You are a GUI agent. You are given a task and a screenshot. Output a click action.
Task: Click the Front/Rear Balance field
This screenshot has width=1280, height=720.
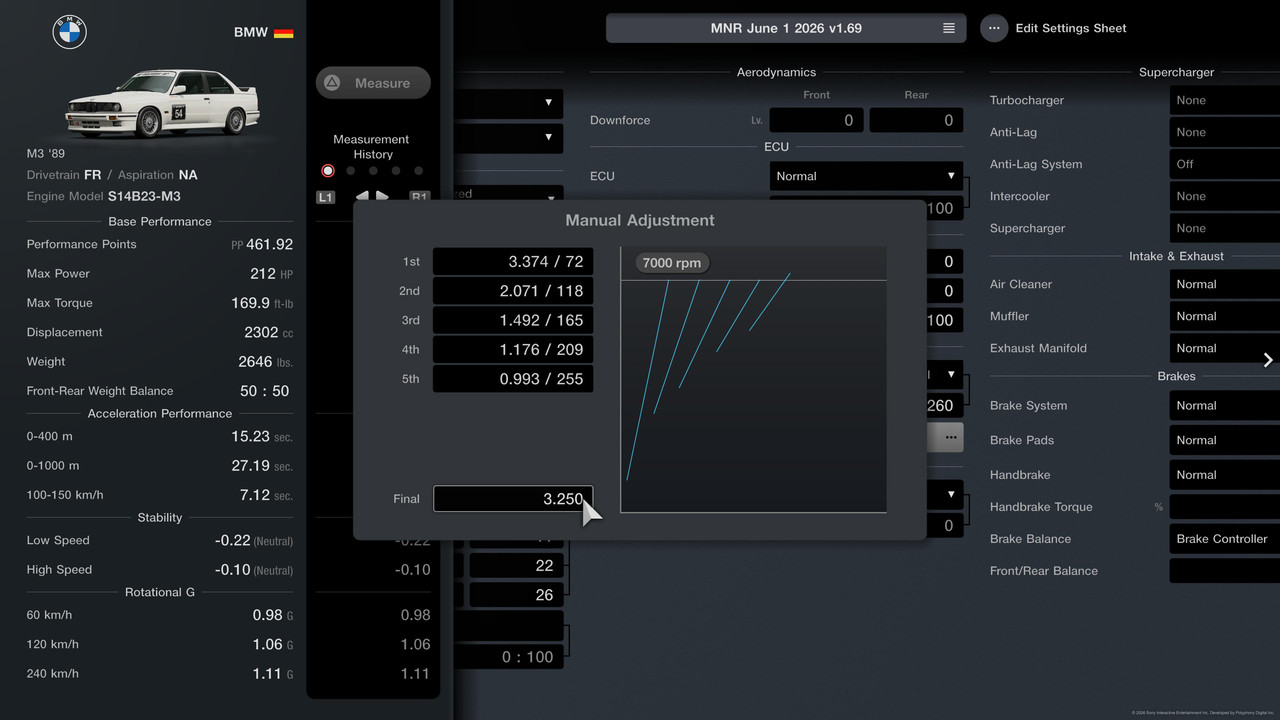[1225, 571]
